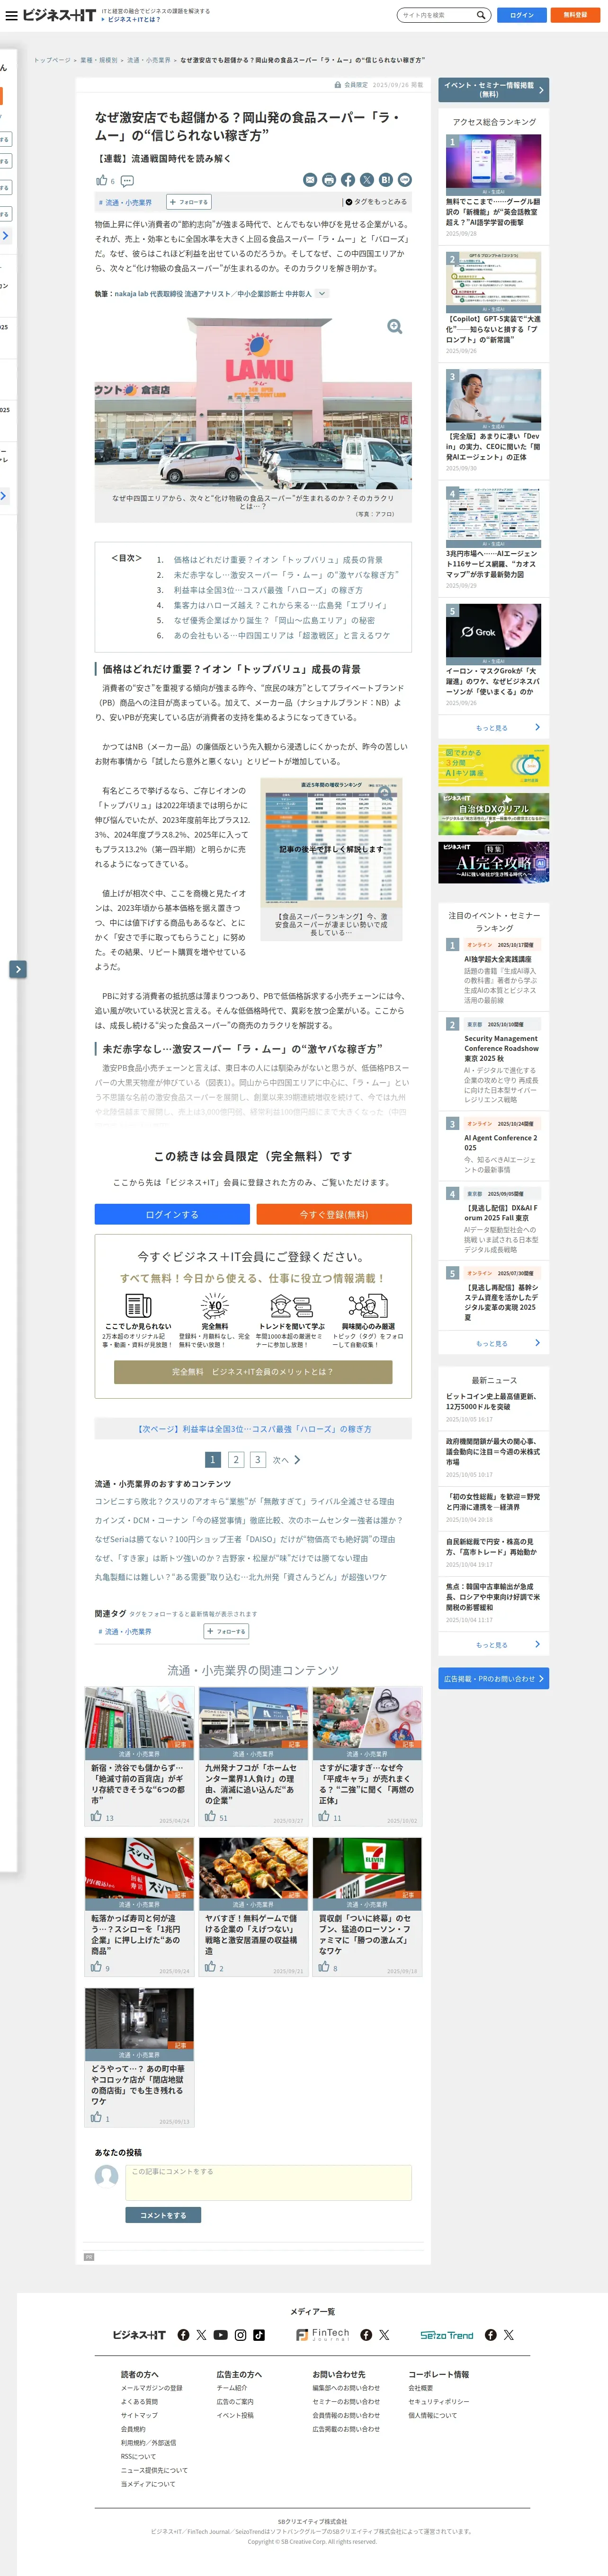Go to pagination page 2
This screenshot has width=608, height=2576.
(236, 1459)
